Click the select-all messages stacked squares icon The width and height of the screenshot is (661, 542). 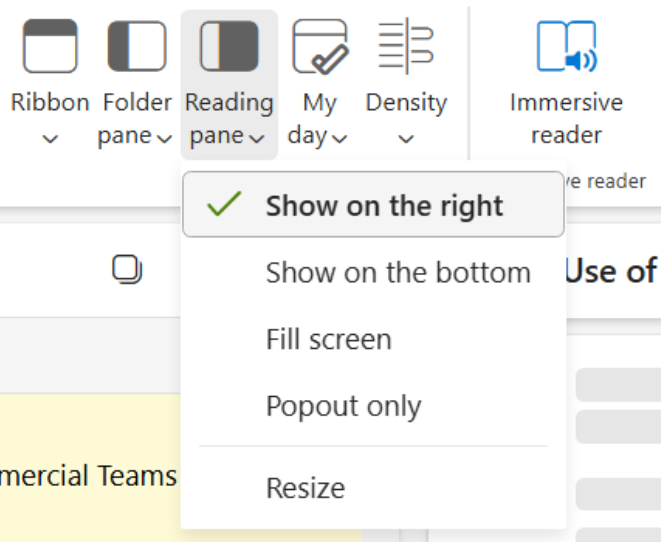click(127, 269)
